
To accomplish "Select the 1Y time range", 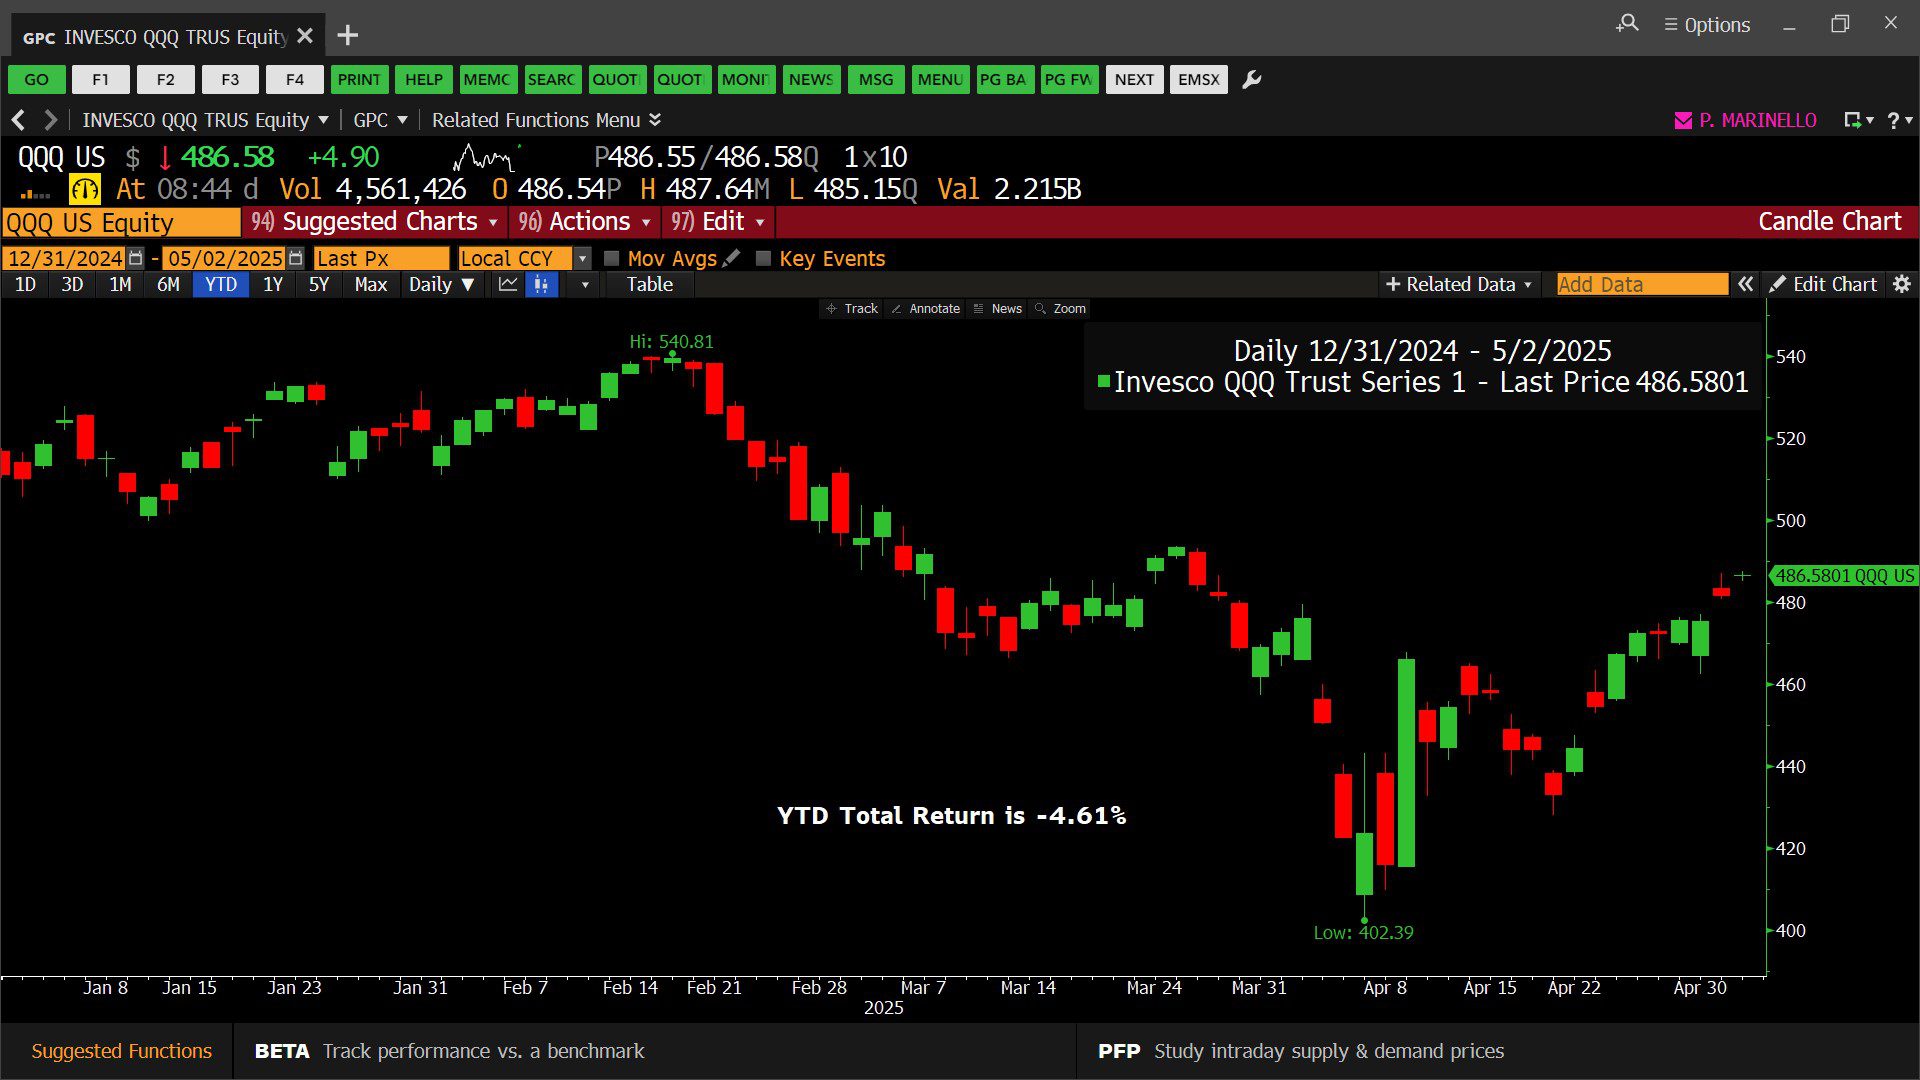I will [272, 285].
